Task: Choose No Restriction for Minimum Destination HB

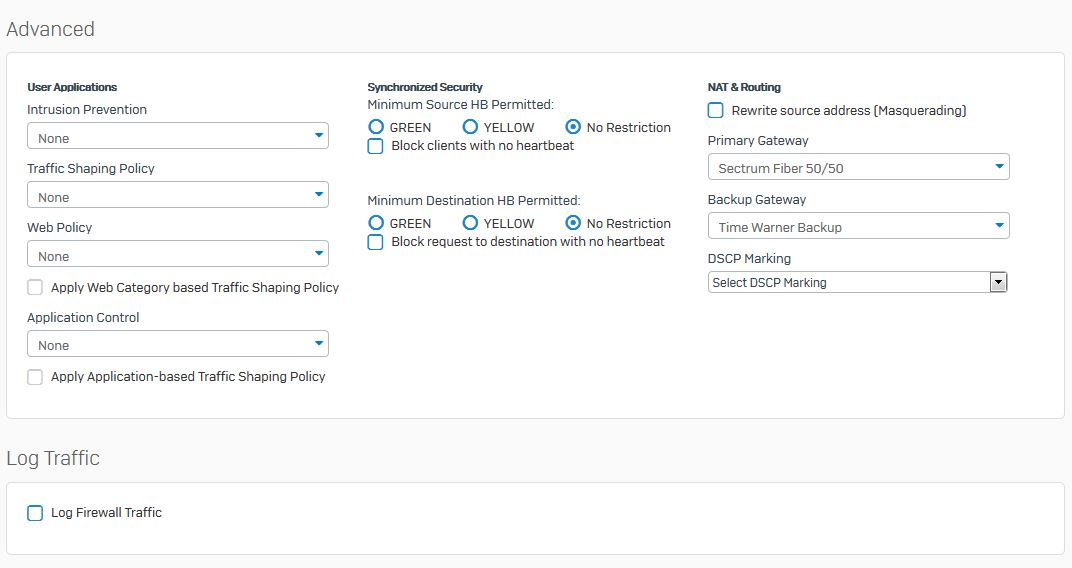Action: pos(573,223)
